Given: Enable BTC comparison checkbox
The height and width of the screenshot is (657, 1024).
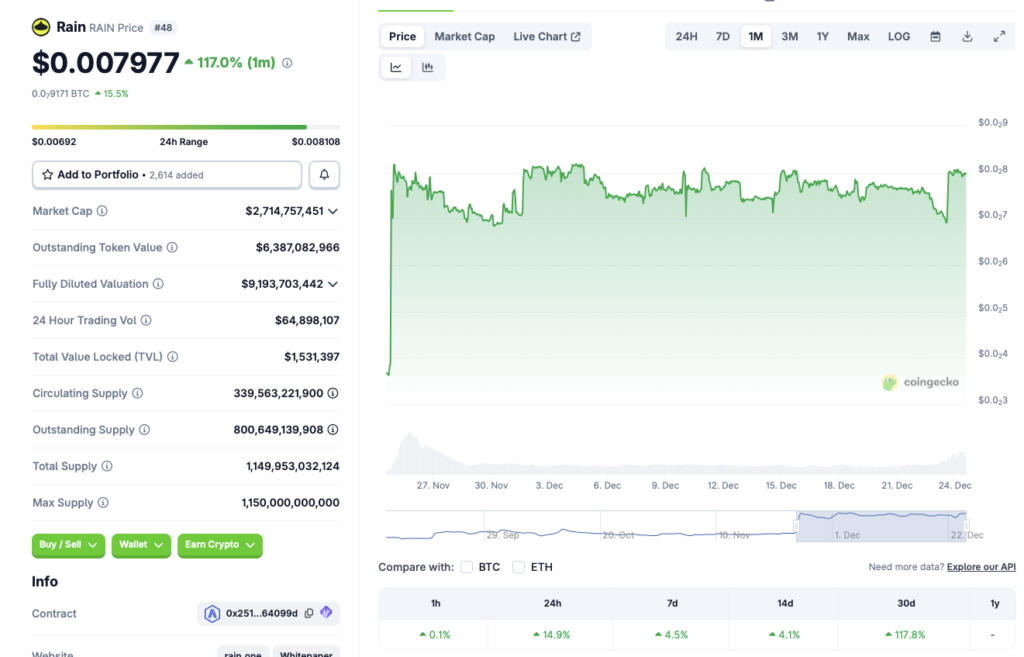Looking at the screenshot, I should point(466,566).
